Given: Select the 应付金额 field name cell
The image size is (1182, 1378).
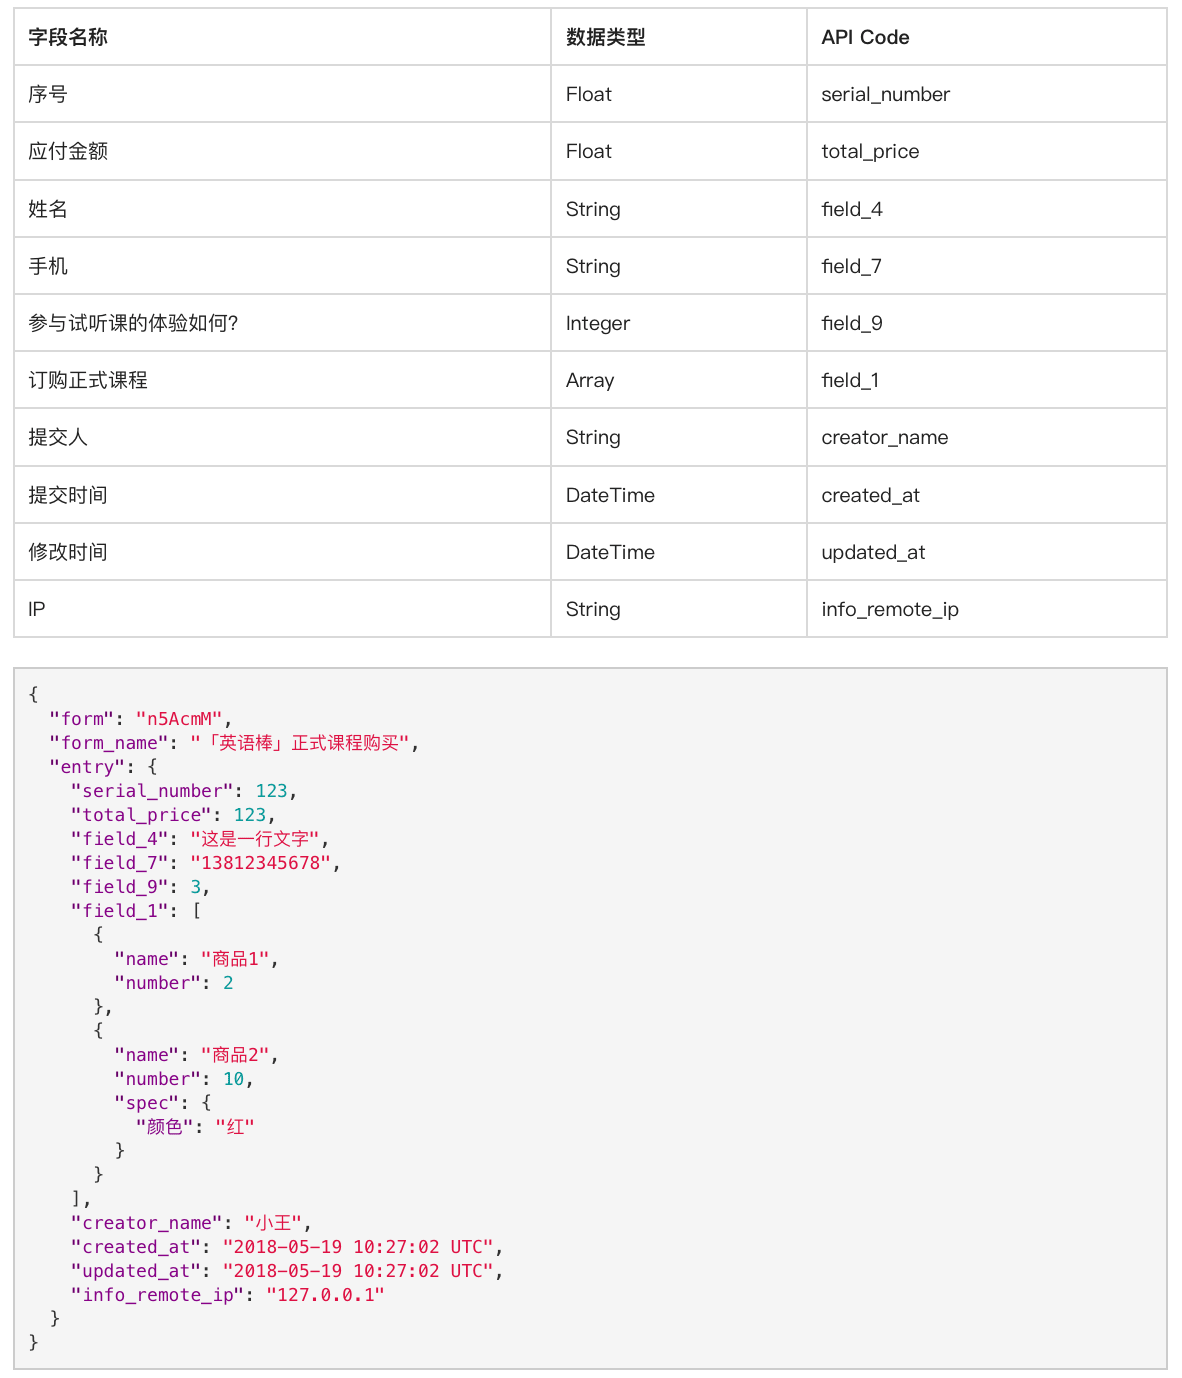Looking at the screenshot, I should point(68,152).
